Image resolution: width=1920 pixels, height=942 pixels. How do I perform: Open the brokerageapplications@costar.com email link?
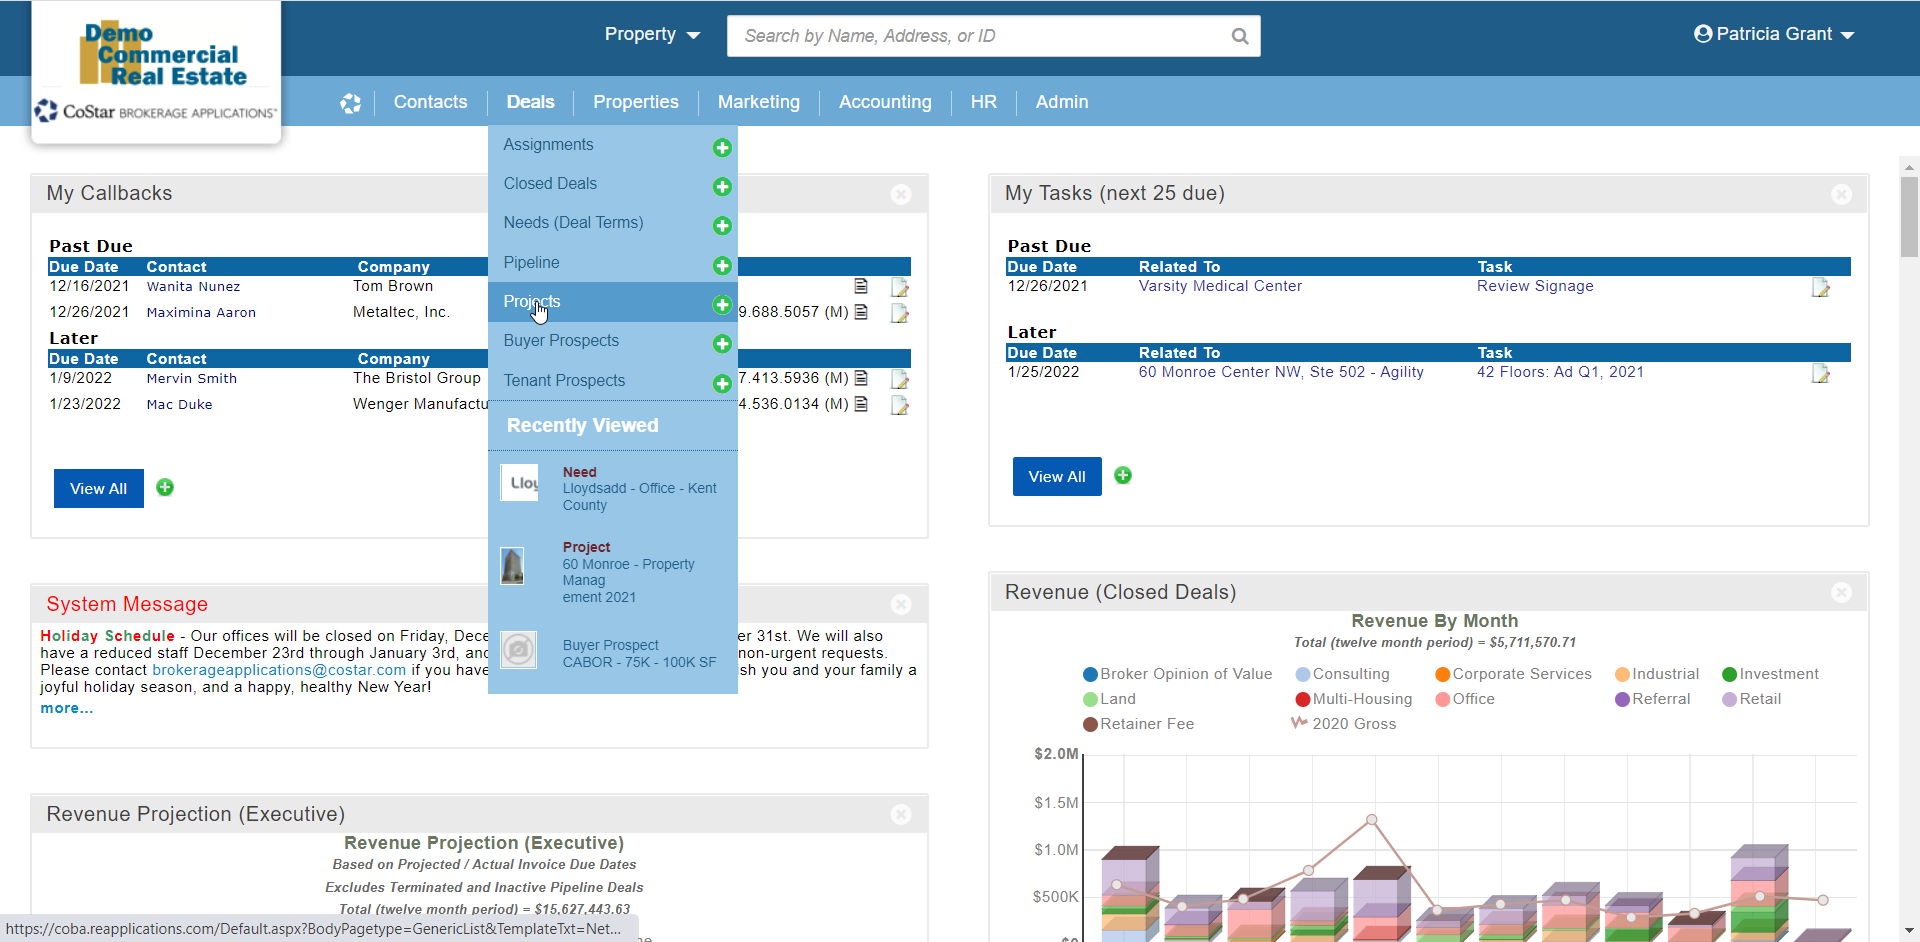point(279,670)
